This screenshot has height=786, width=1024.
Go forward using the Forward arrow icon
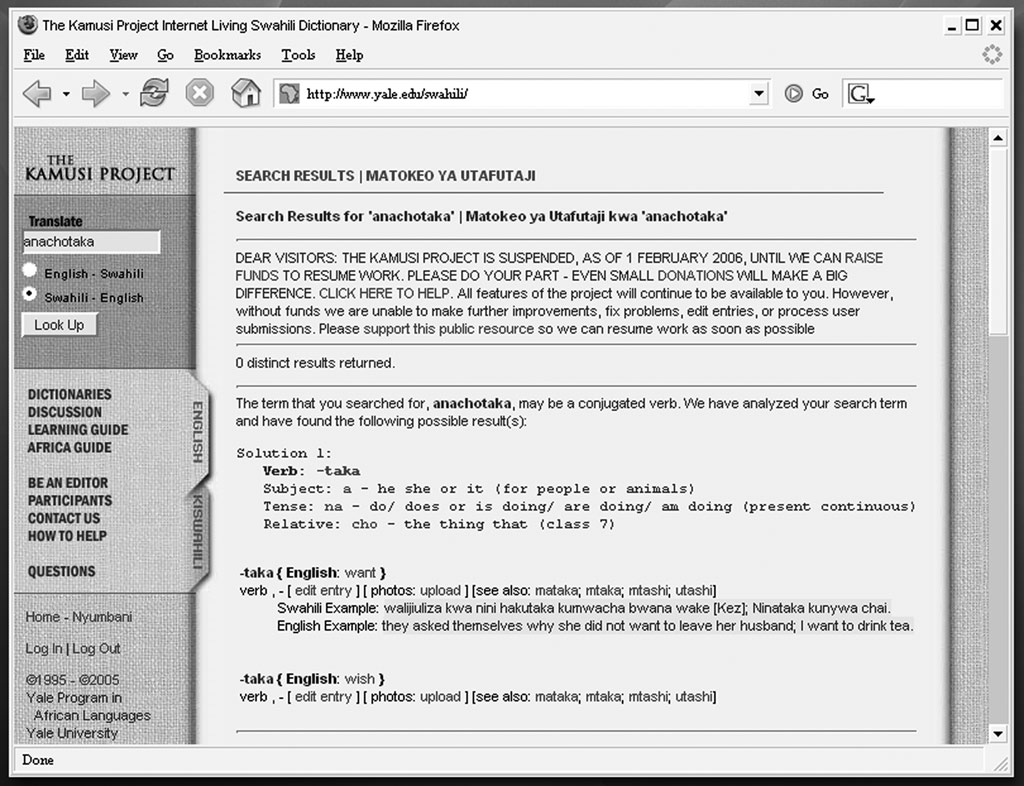tap(95, 93)
